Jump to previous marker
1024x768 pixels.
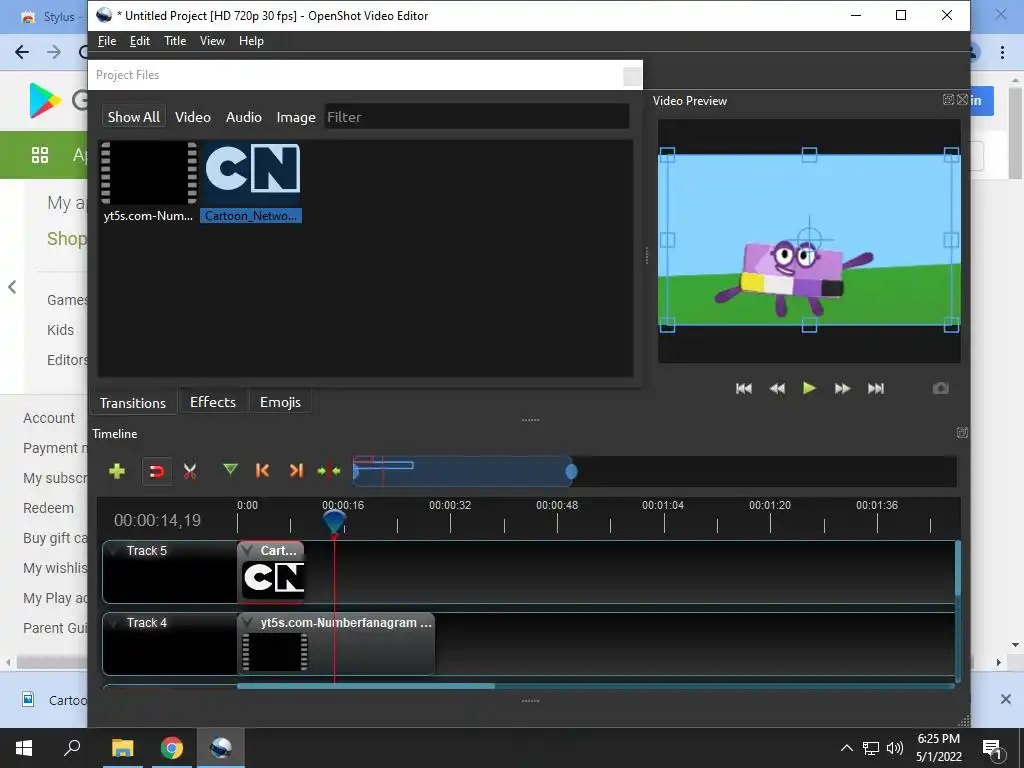pyautogui.click(x=263, y=470)
